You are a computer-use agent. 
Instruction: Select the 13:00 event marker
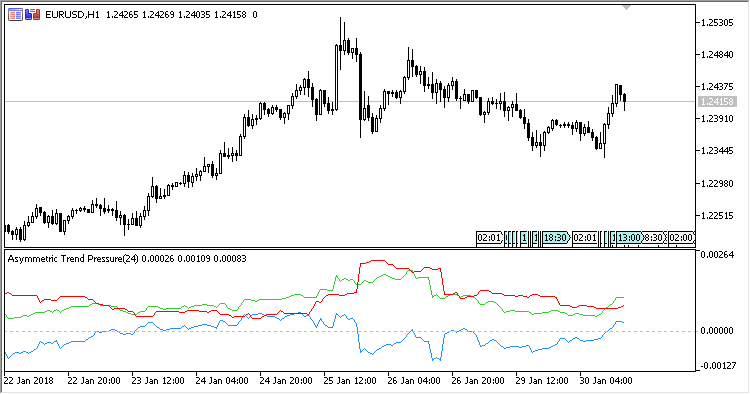coord(629,238)
